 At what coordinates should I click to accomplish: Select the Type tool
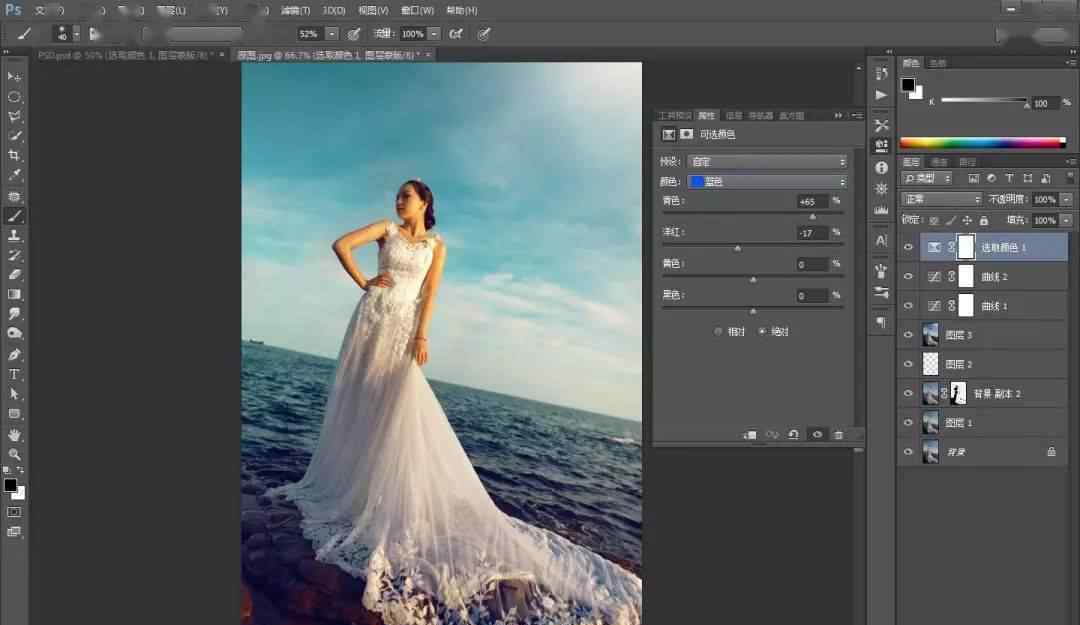pos(14,374)
